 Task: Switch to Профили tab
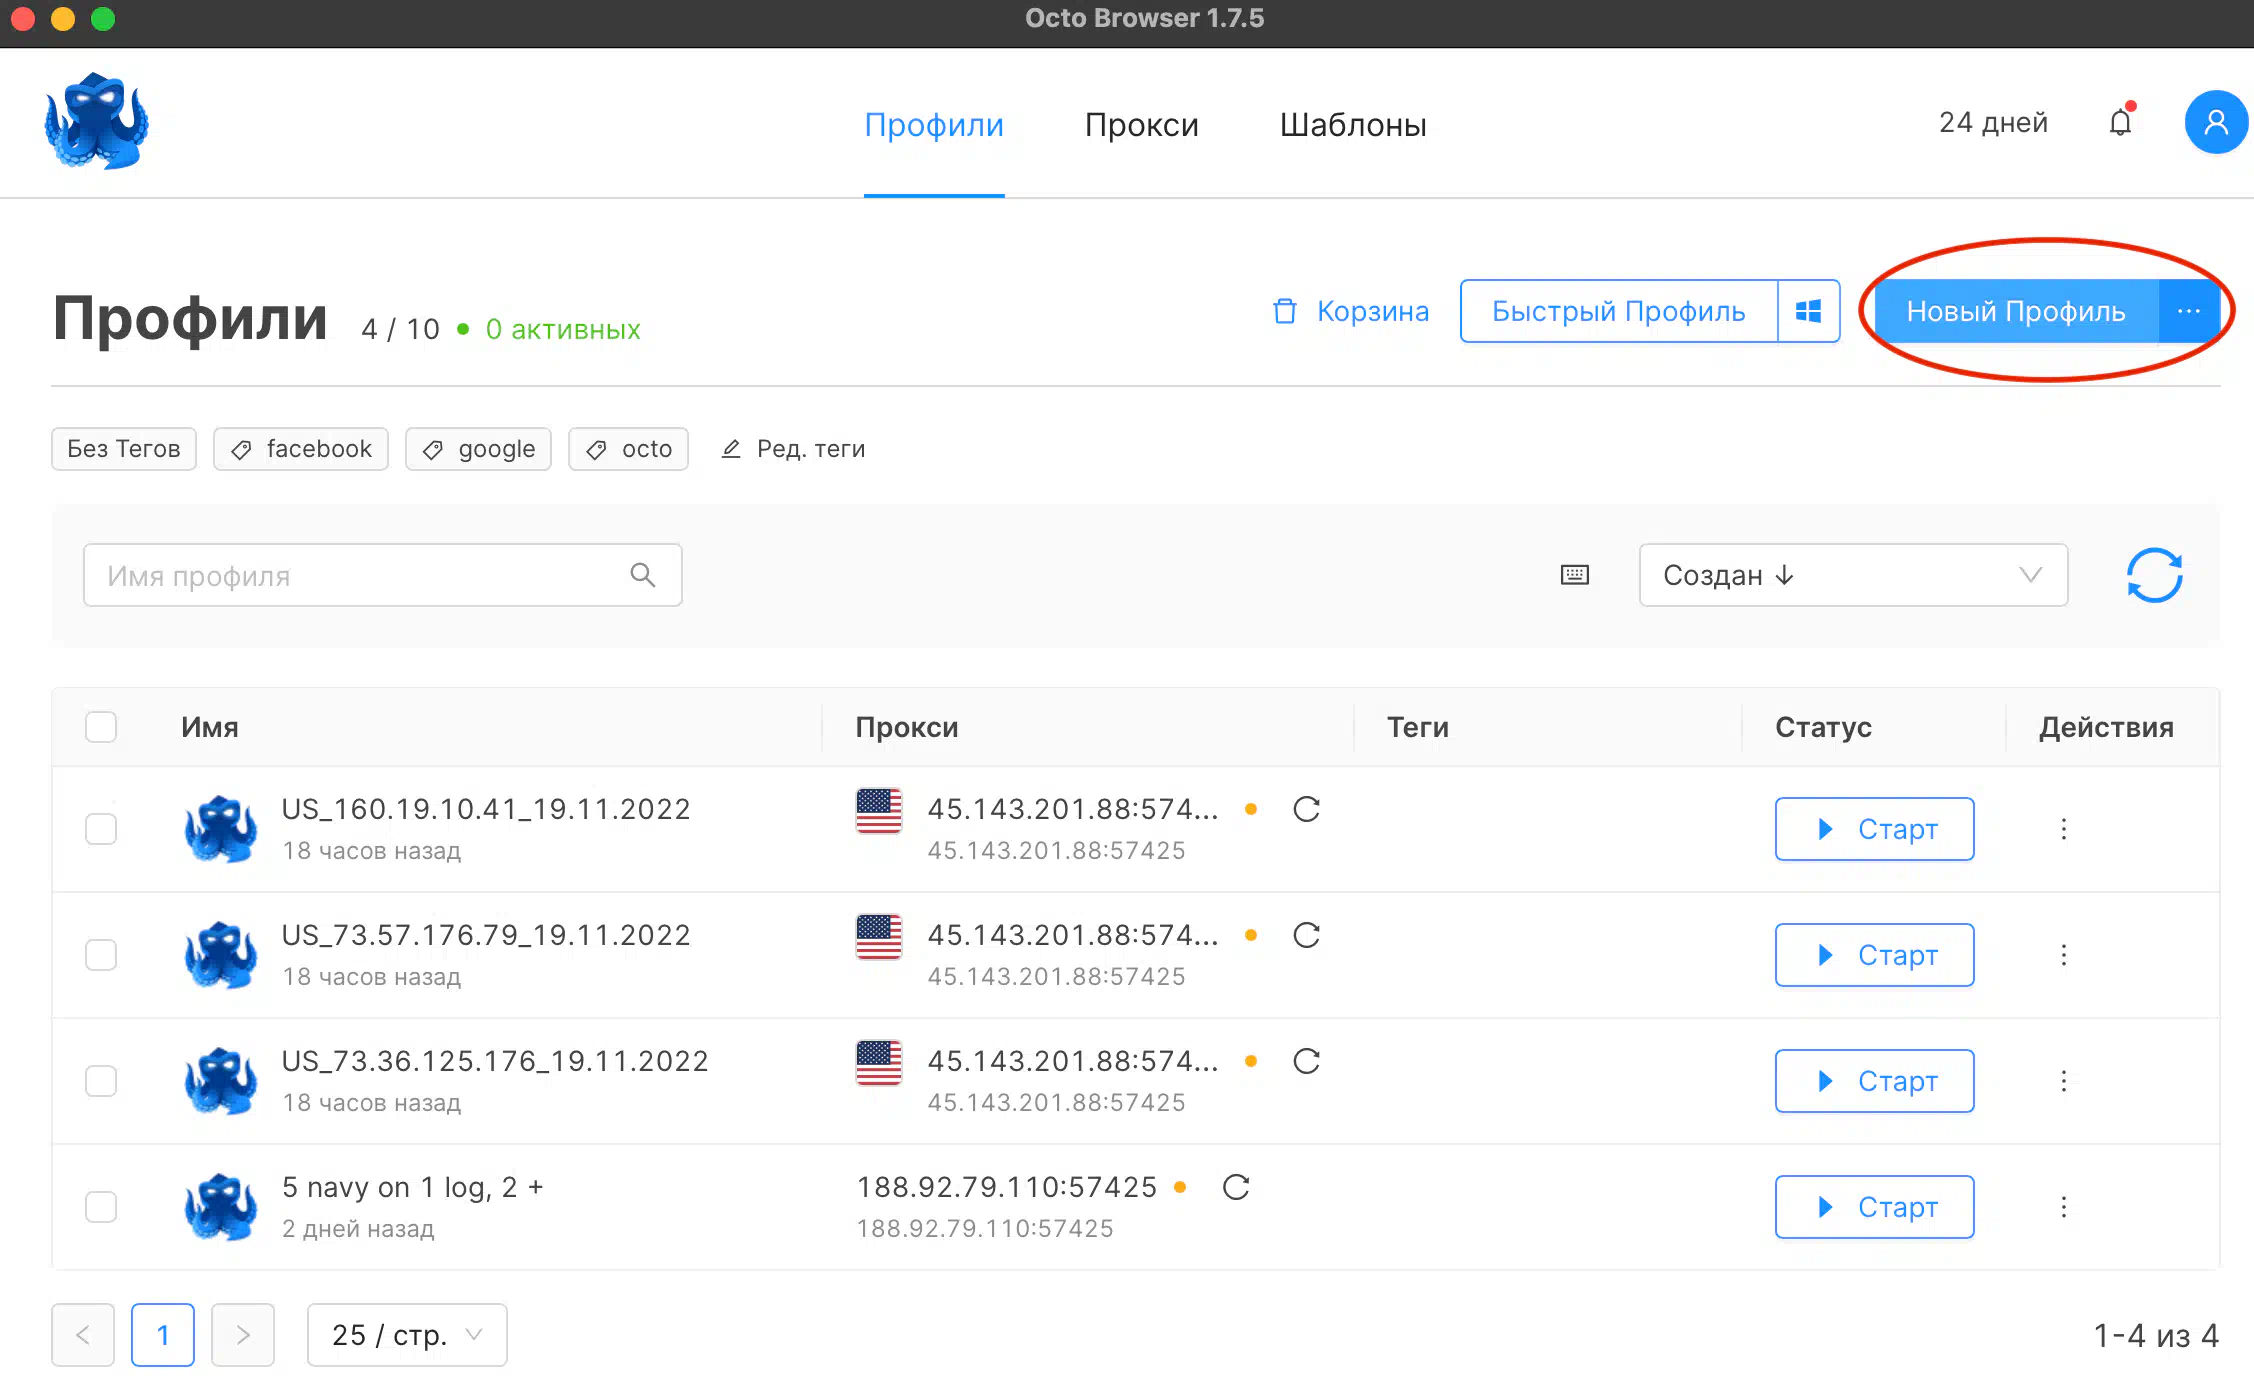click(x=934, y=125)
